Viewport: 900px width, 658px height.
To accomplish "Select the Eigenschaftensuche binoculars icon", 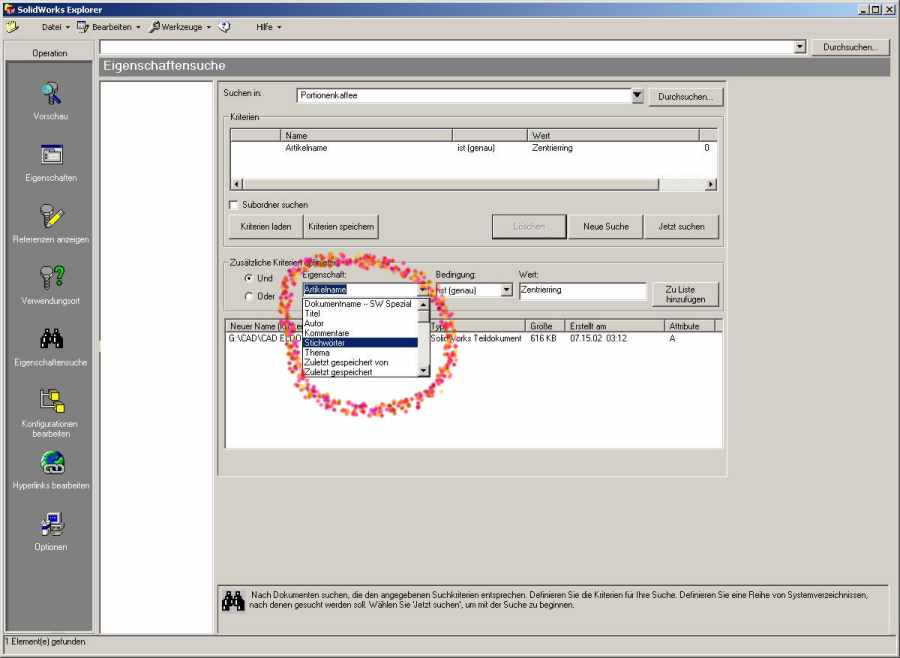I will [x=51, y=339].
